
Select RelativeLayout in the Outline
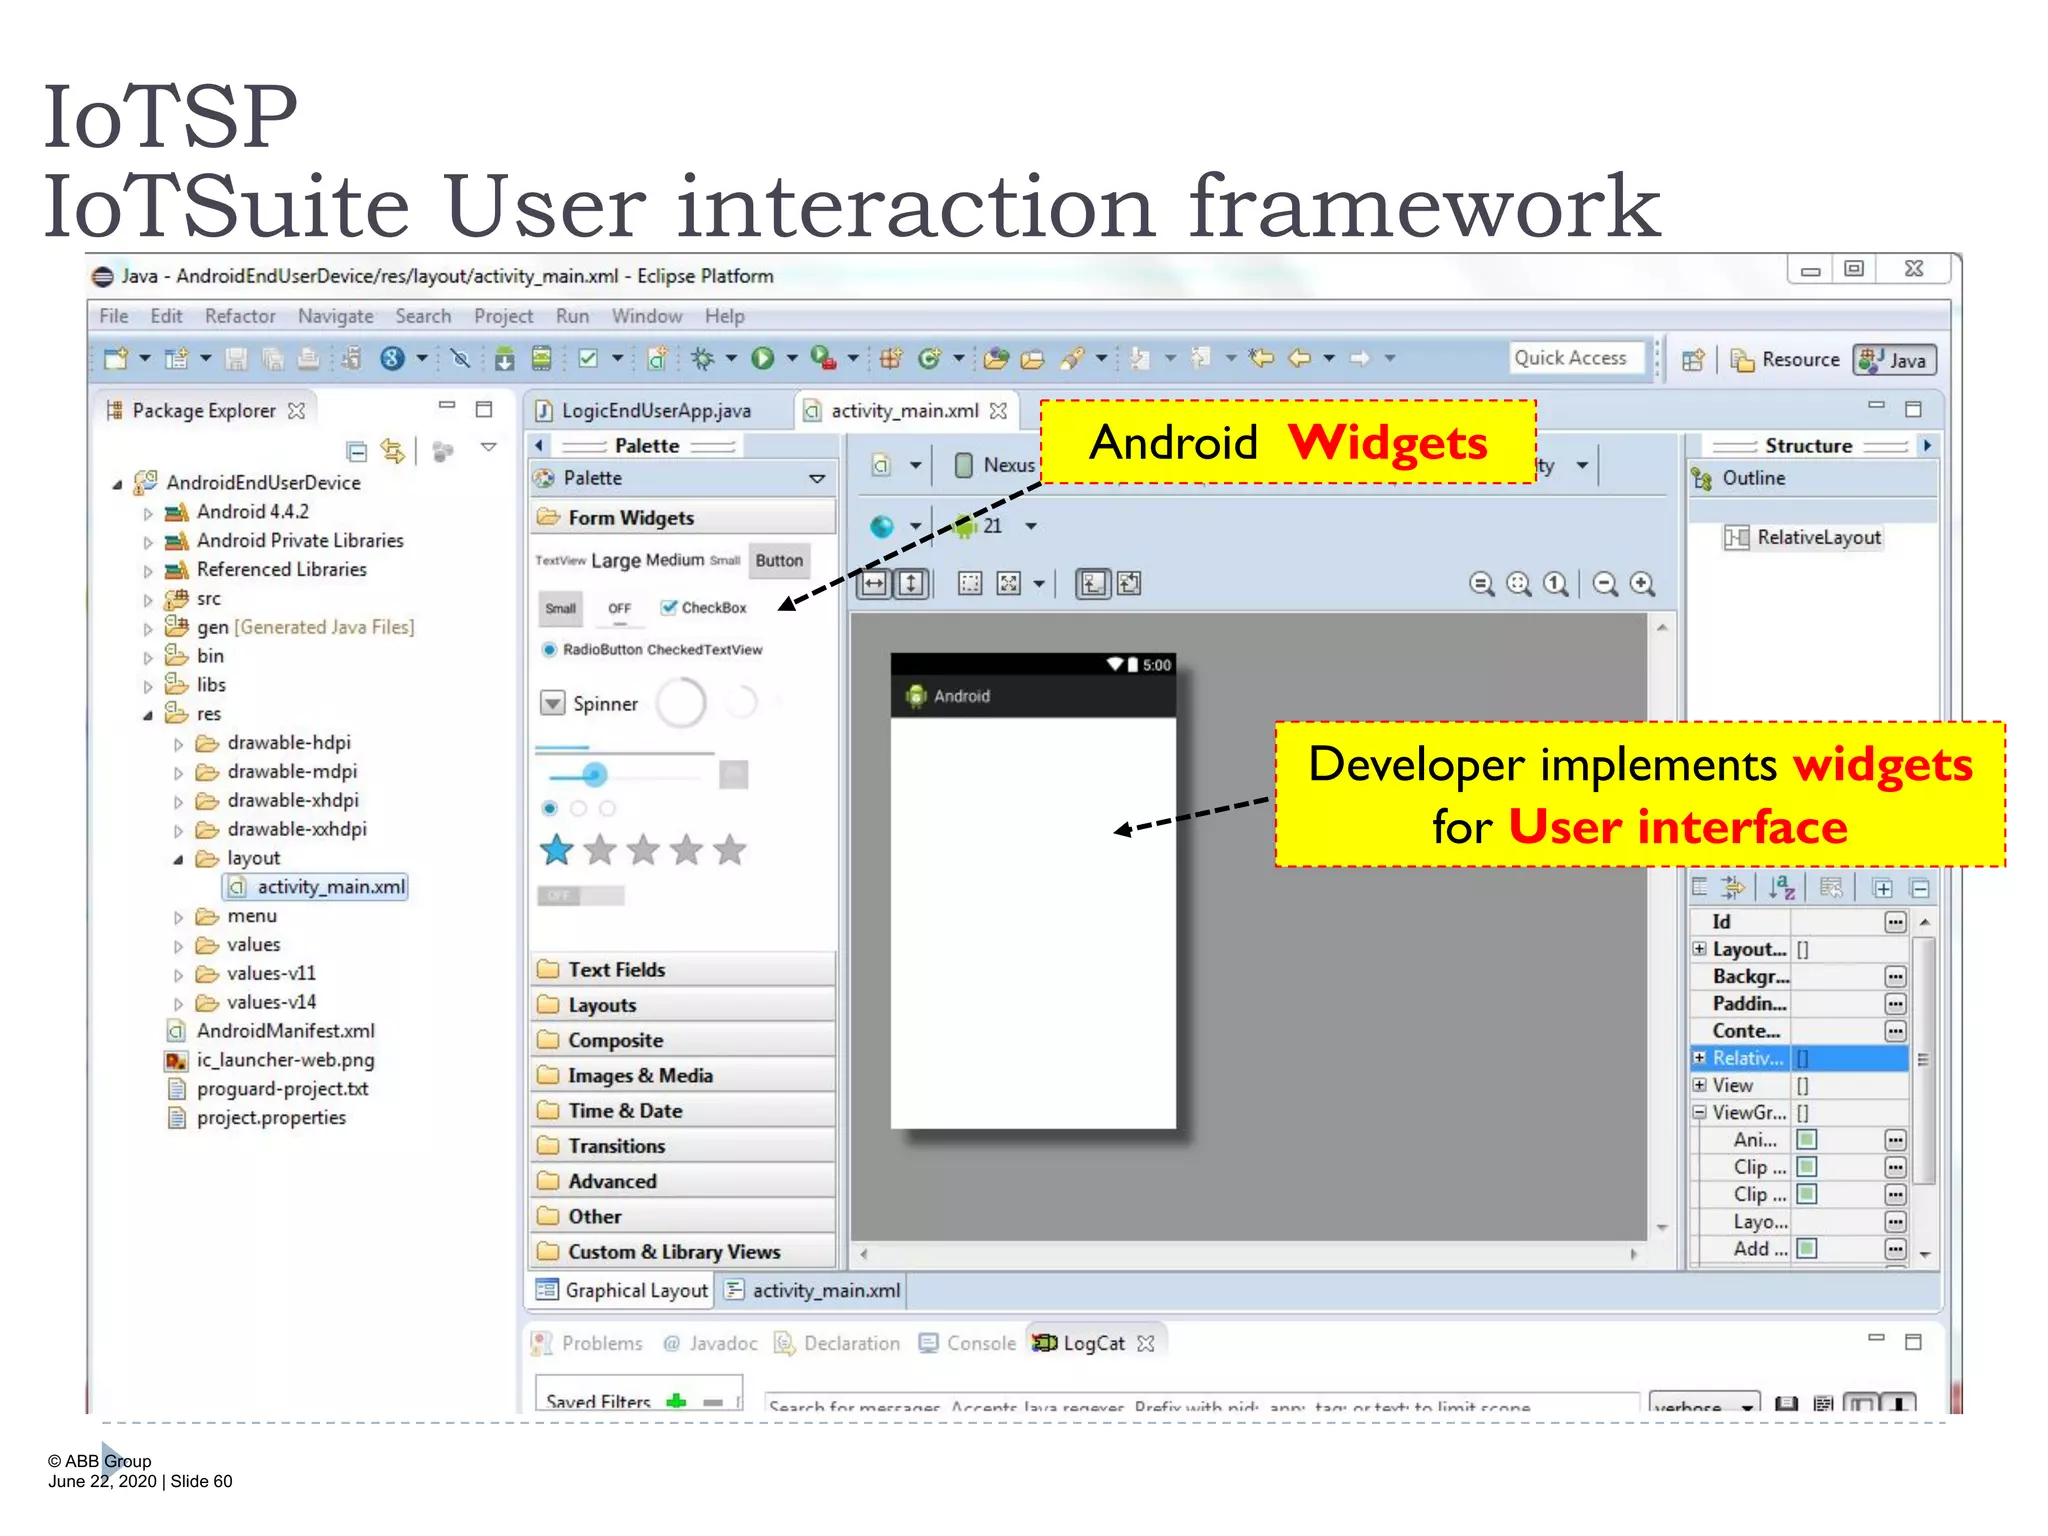(1803, 538)
